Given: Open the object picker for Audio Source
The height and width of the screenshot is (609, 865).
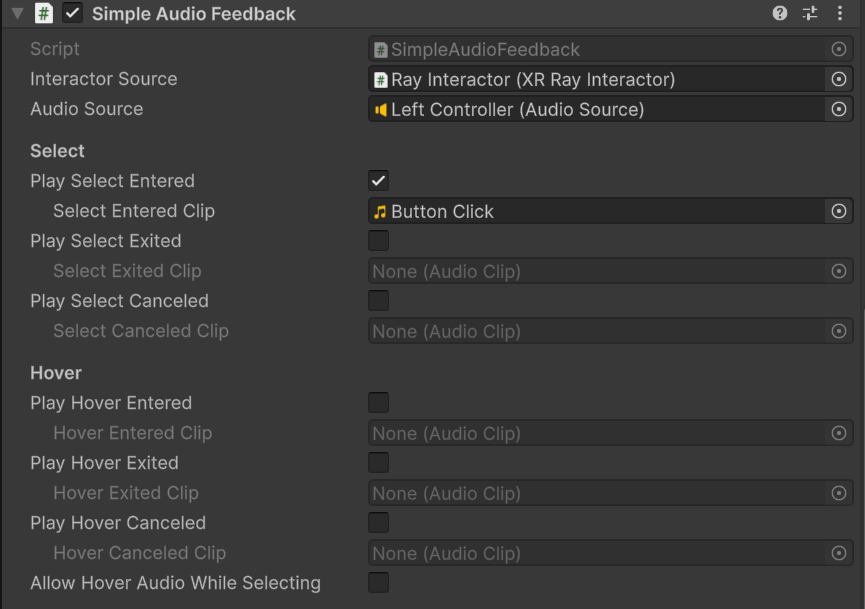Looking at the screenshot, I should [839, 109].
